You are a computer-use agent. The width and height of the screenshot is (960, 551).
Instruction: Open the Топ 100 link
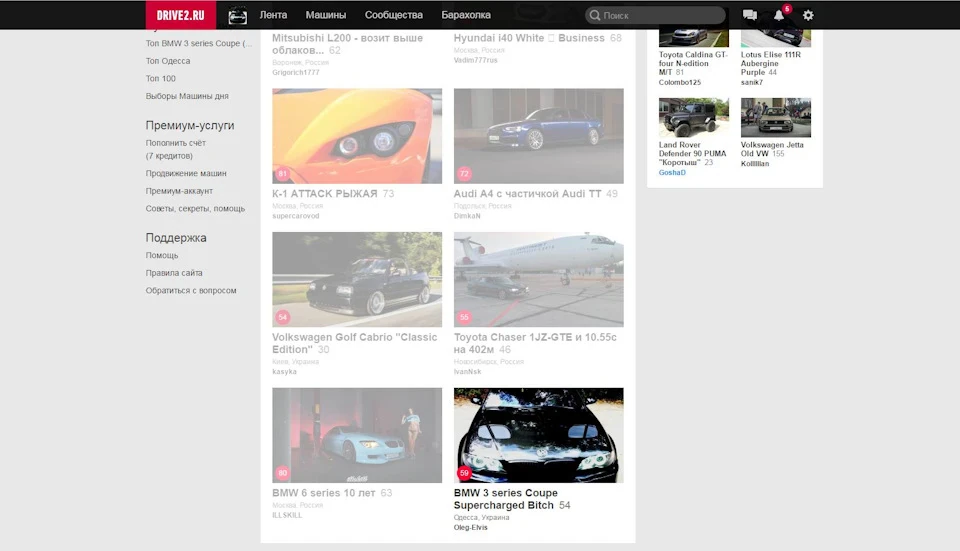160,78
